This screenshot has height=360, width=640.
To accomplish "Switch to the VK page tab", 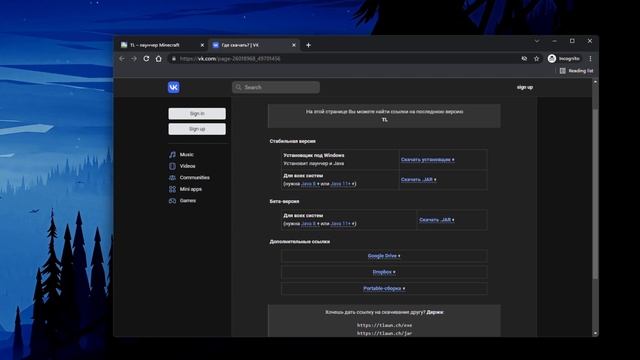I will 254,45.
